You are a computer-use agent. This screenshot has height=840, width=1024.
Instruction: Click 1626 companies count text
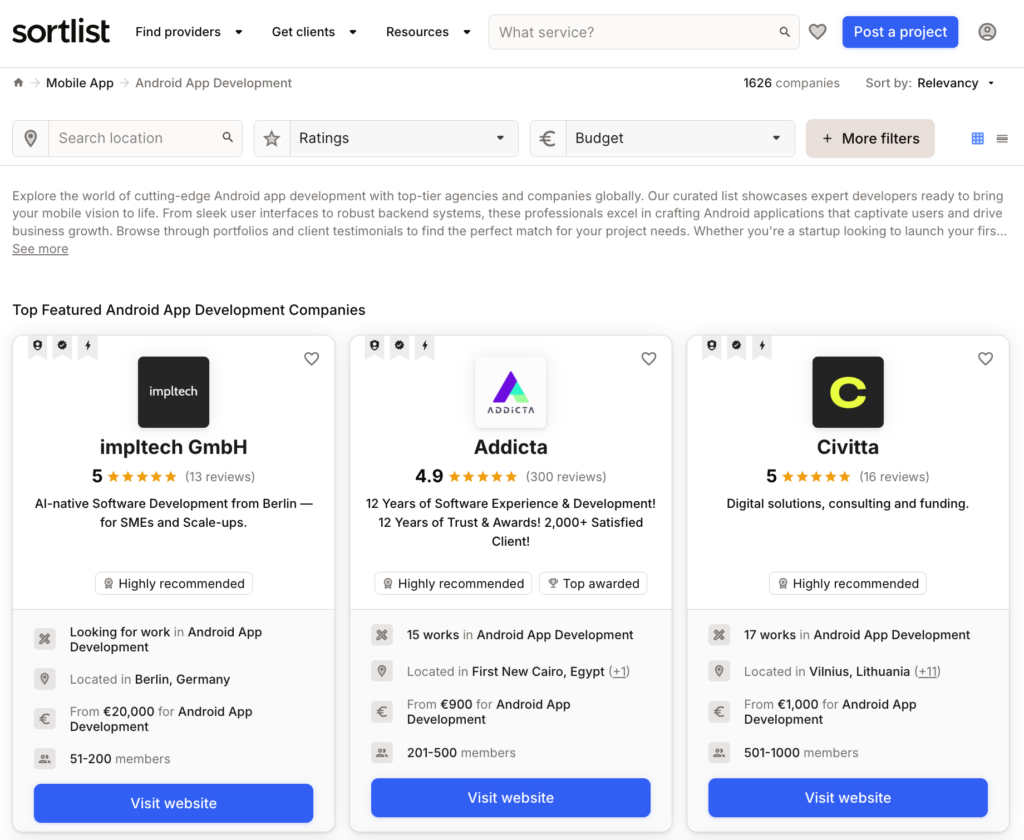coord(792,83)
